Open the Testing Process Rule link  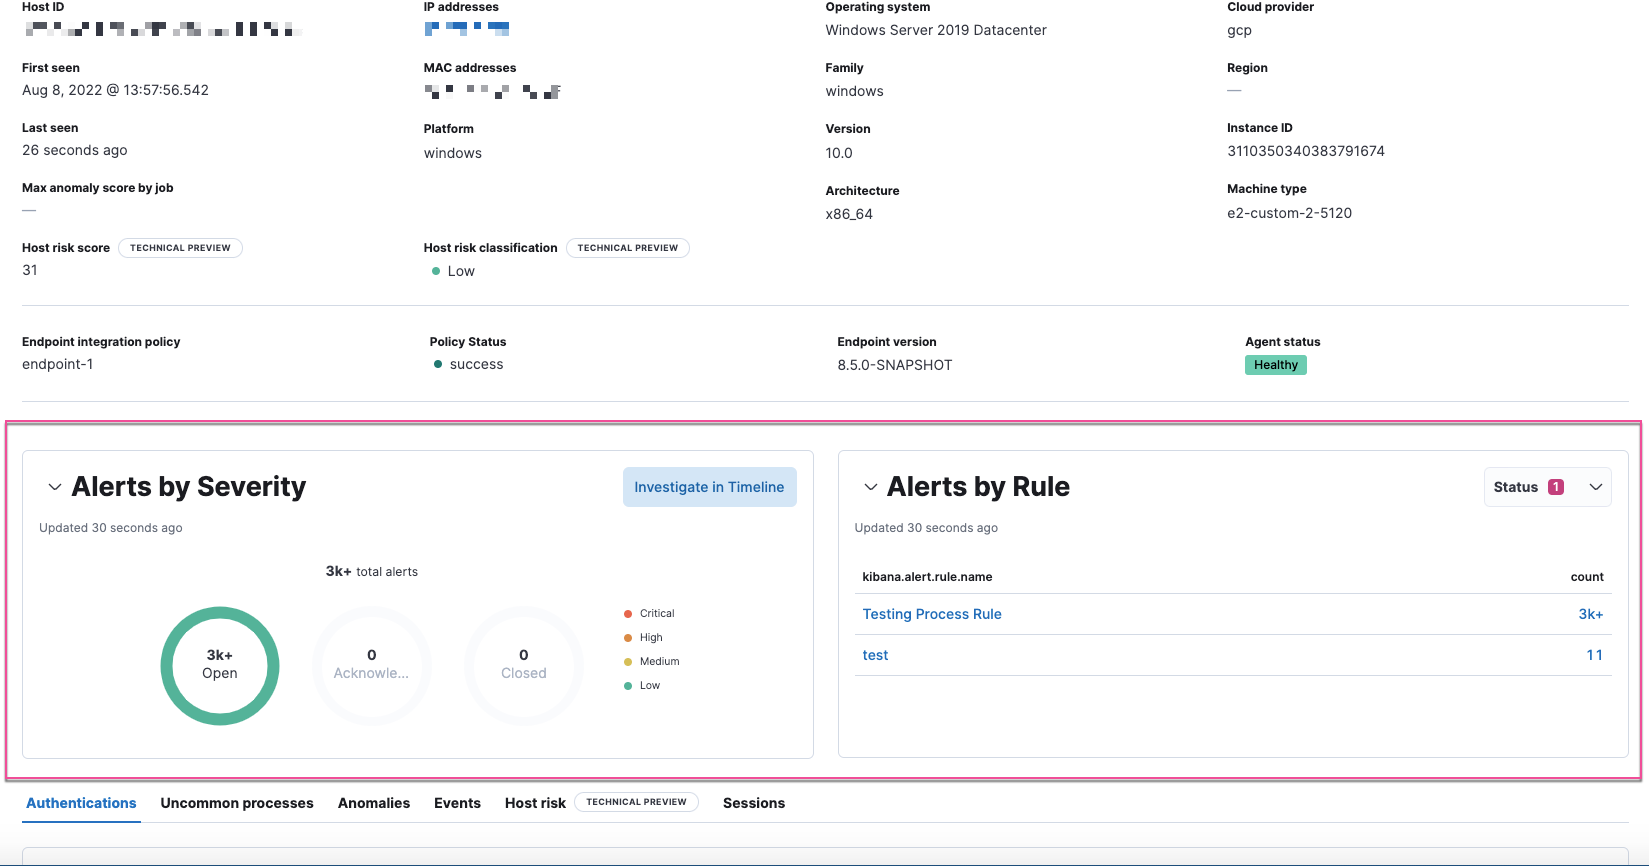click(931, 614)
